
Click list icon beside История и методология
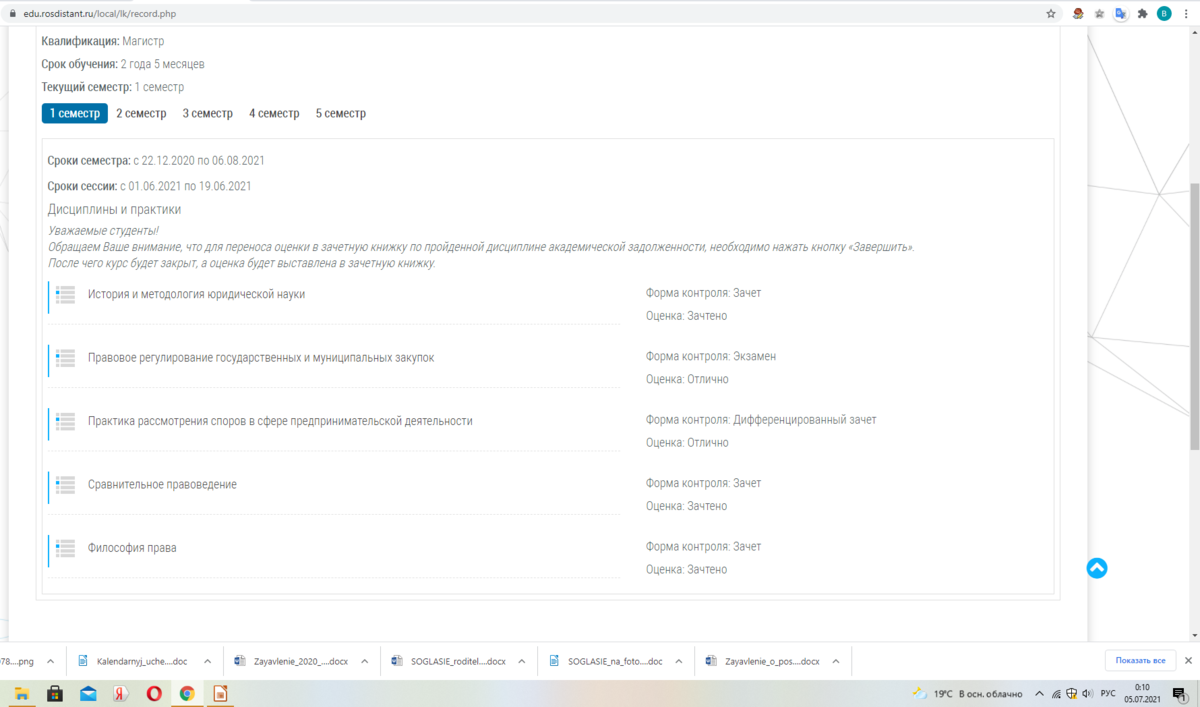coord(66,295)
